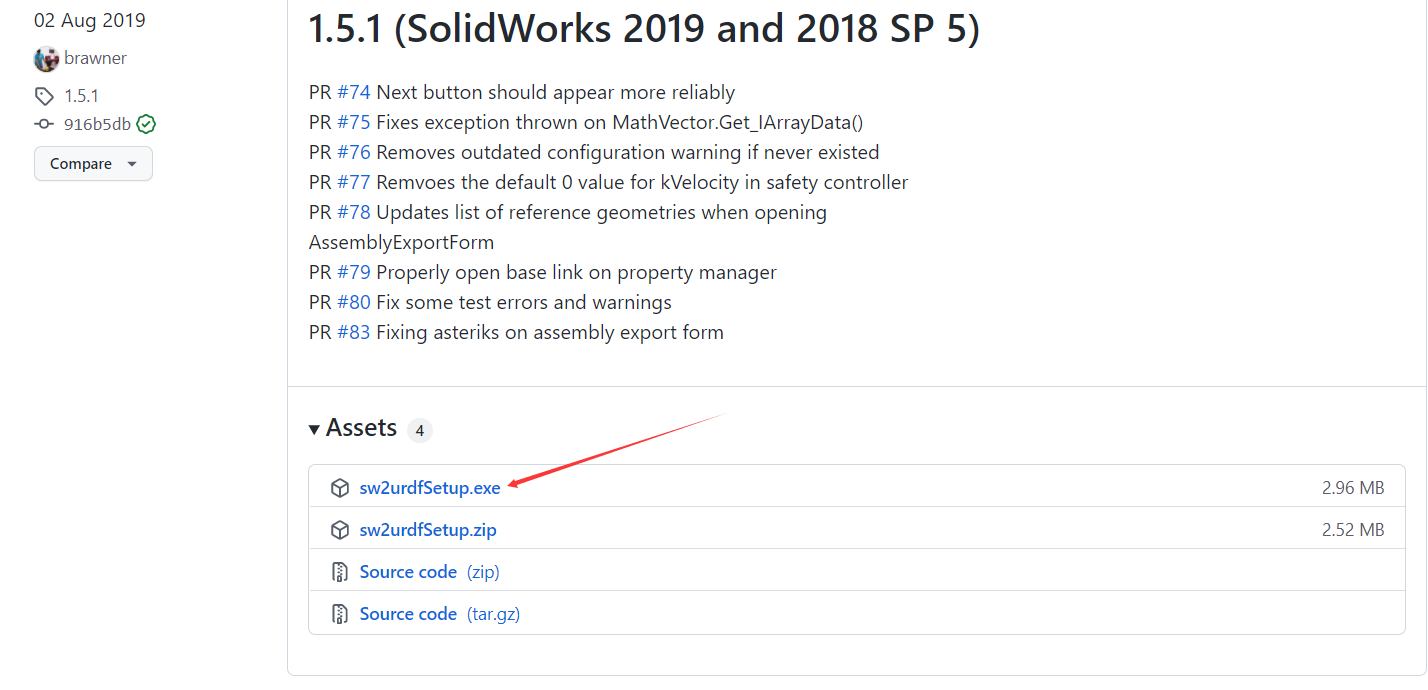Download sw2urdfSetup.exe
The width and height of the screenshot is (1428, 690).
tap(430, 488)
